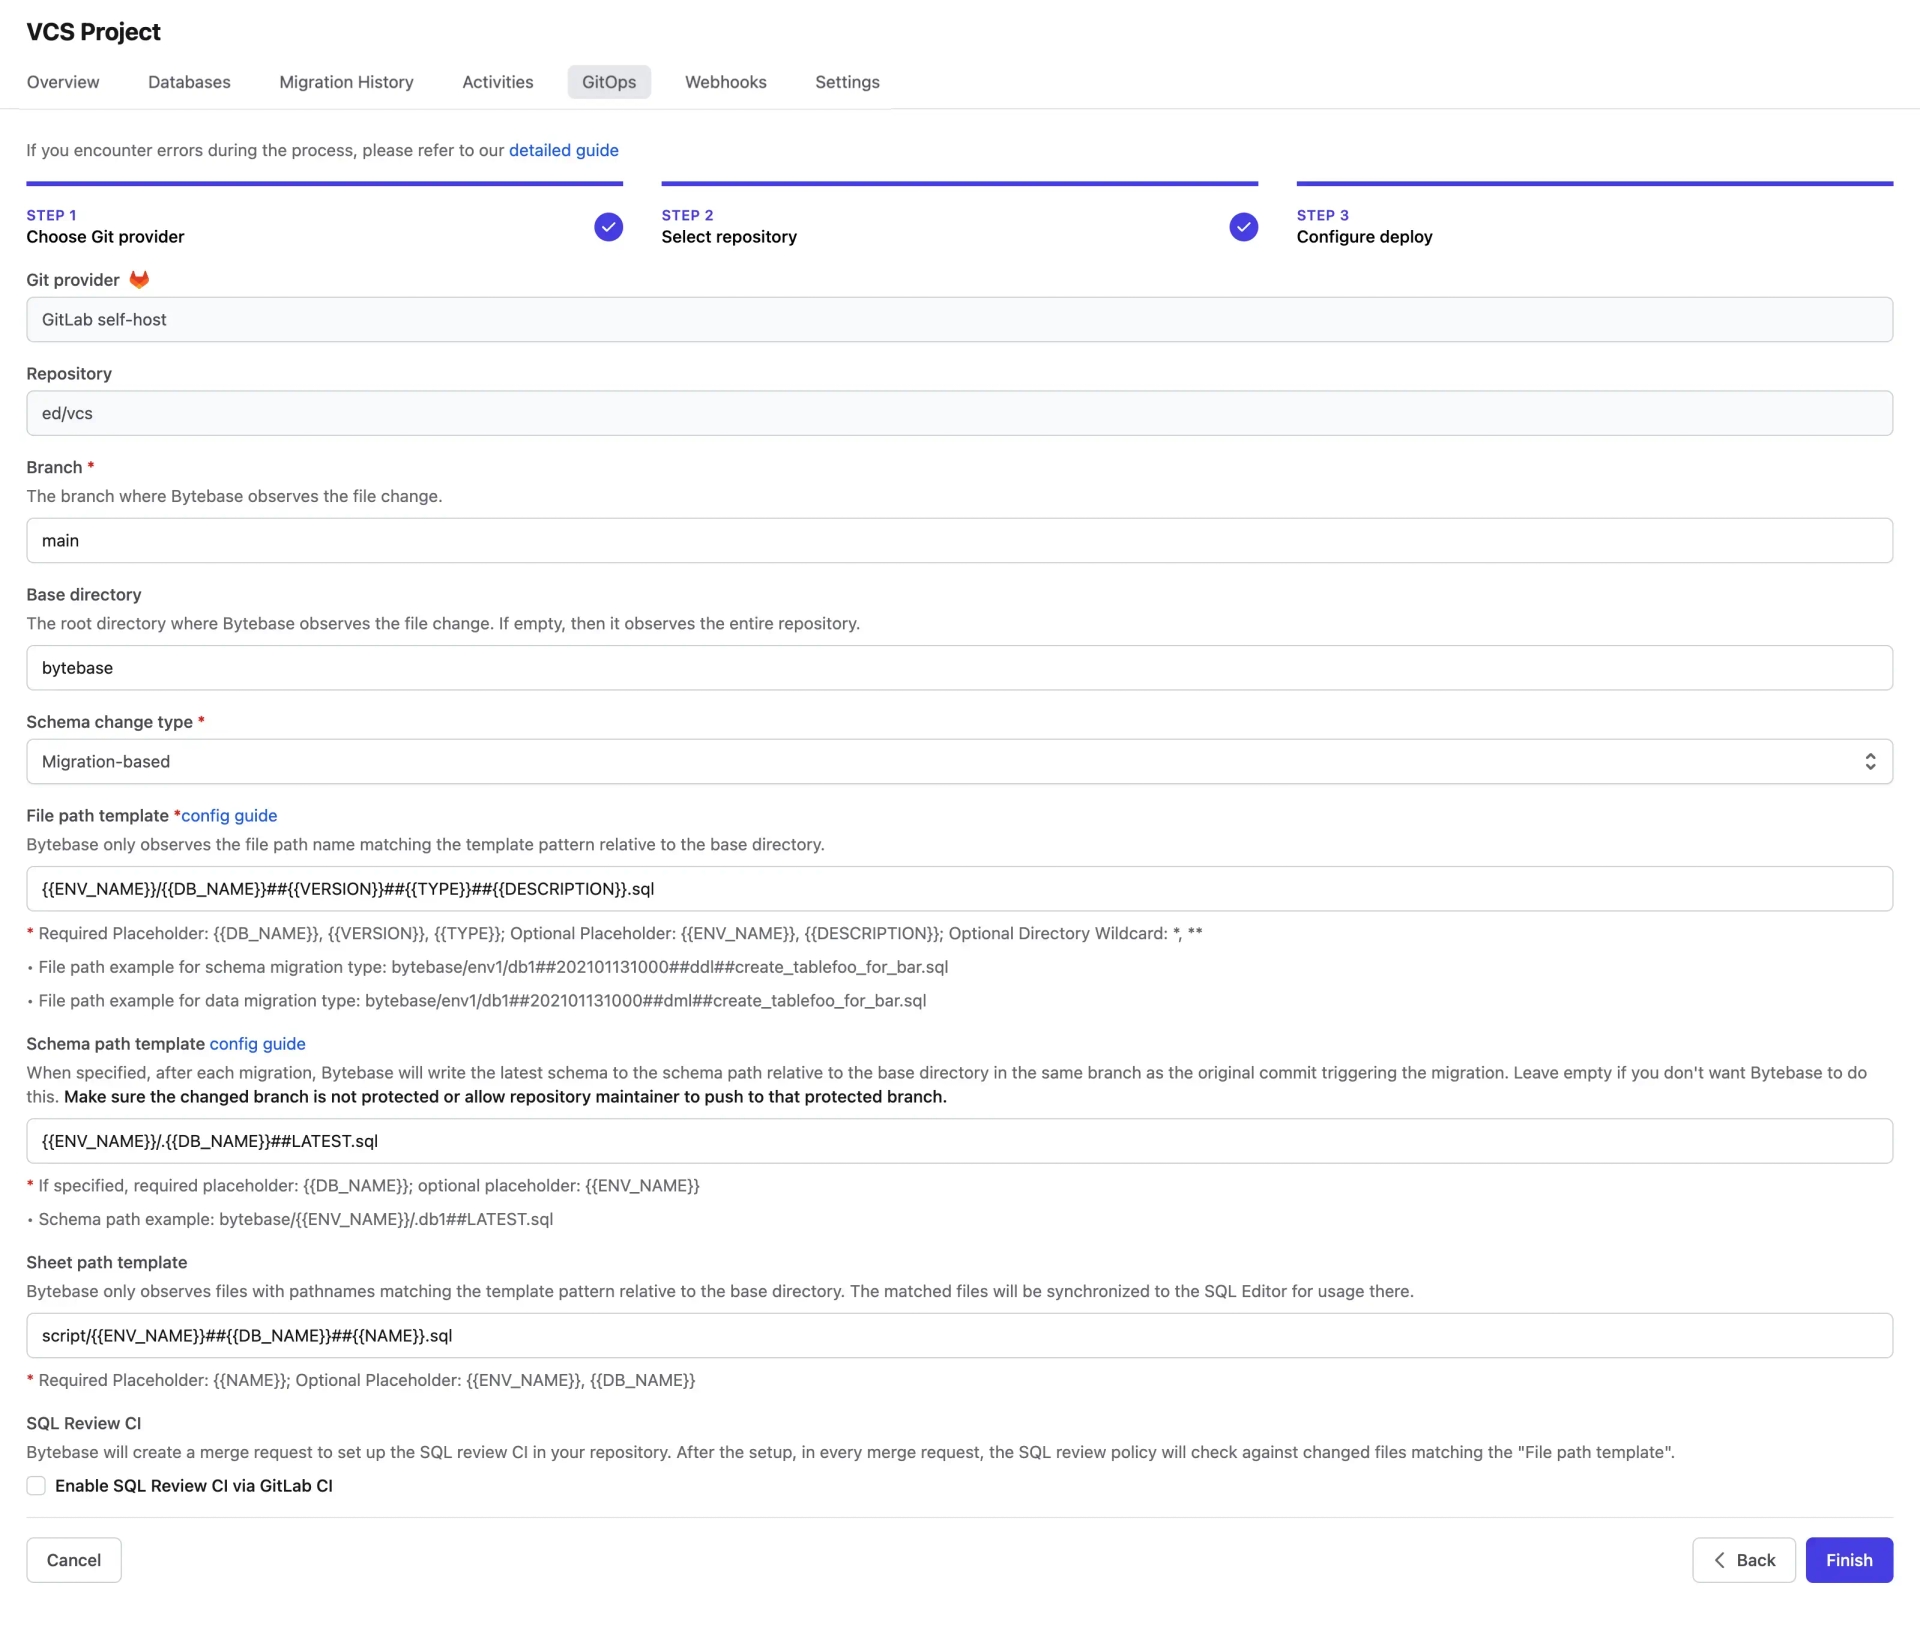Toggle the Step 2 completed checkmark

(1244, 227)
